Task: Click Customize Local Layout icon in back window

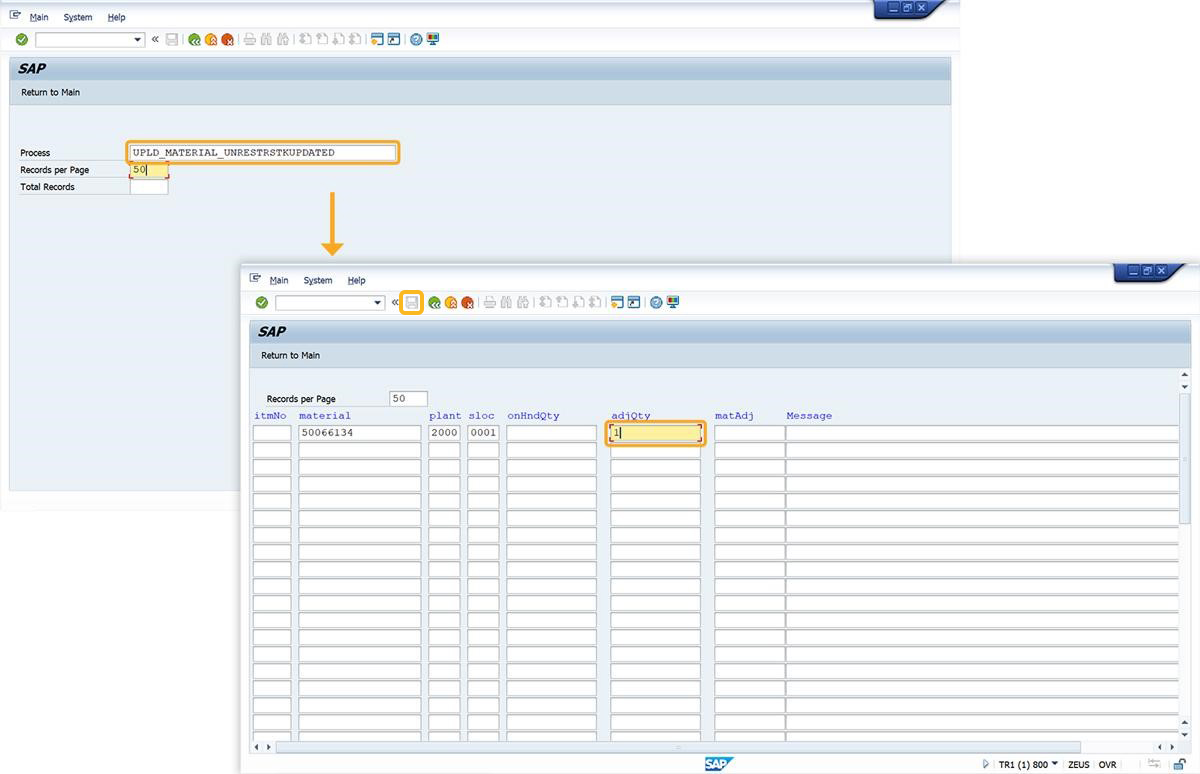Action: [x=433, y=39]
